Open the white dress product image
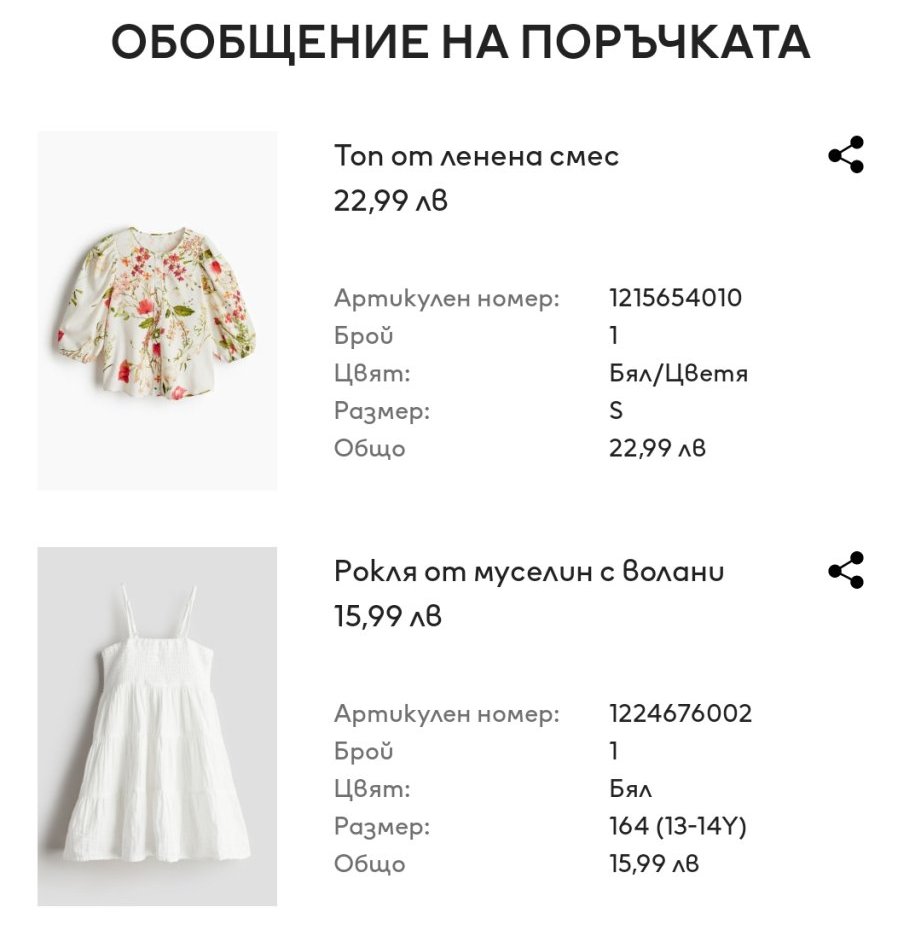Viewport: 919px width, 941px height. click(x=157, y=726)
